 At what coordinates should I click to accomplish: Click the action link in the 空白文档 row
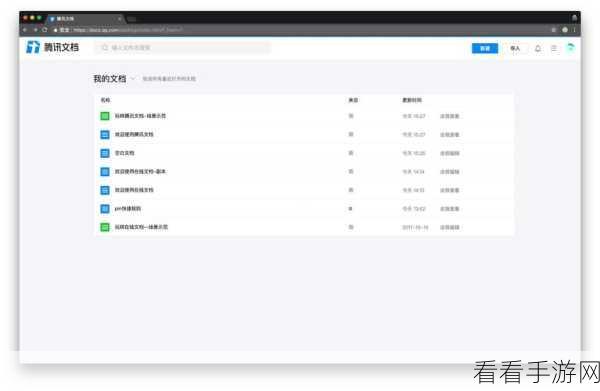[x=450, y=153]
